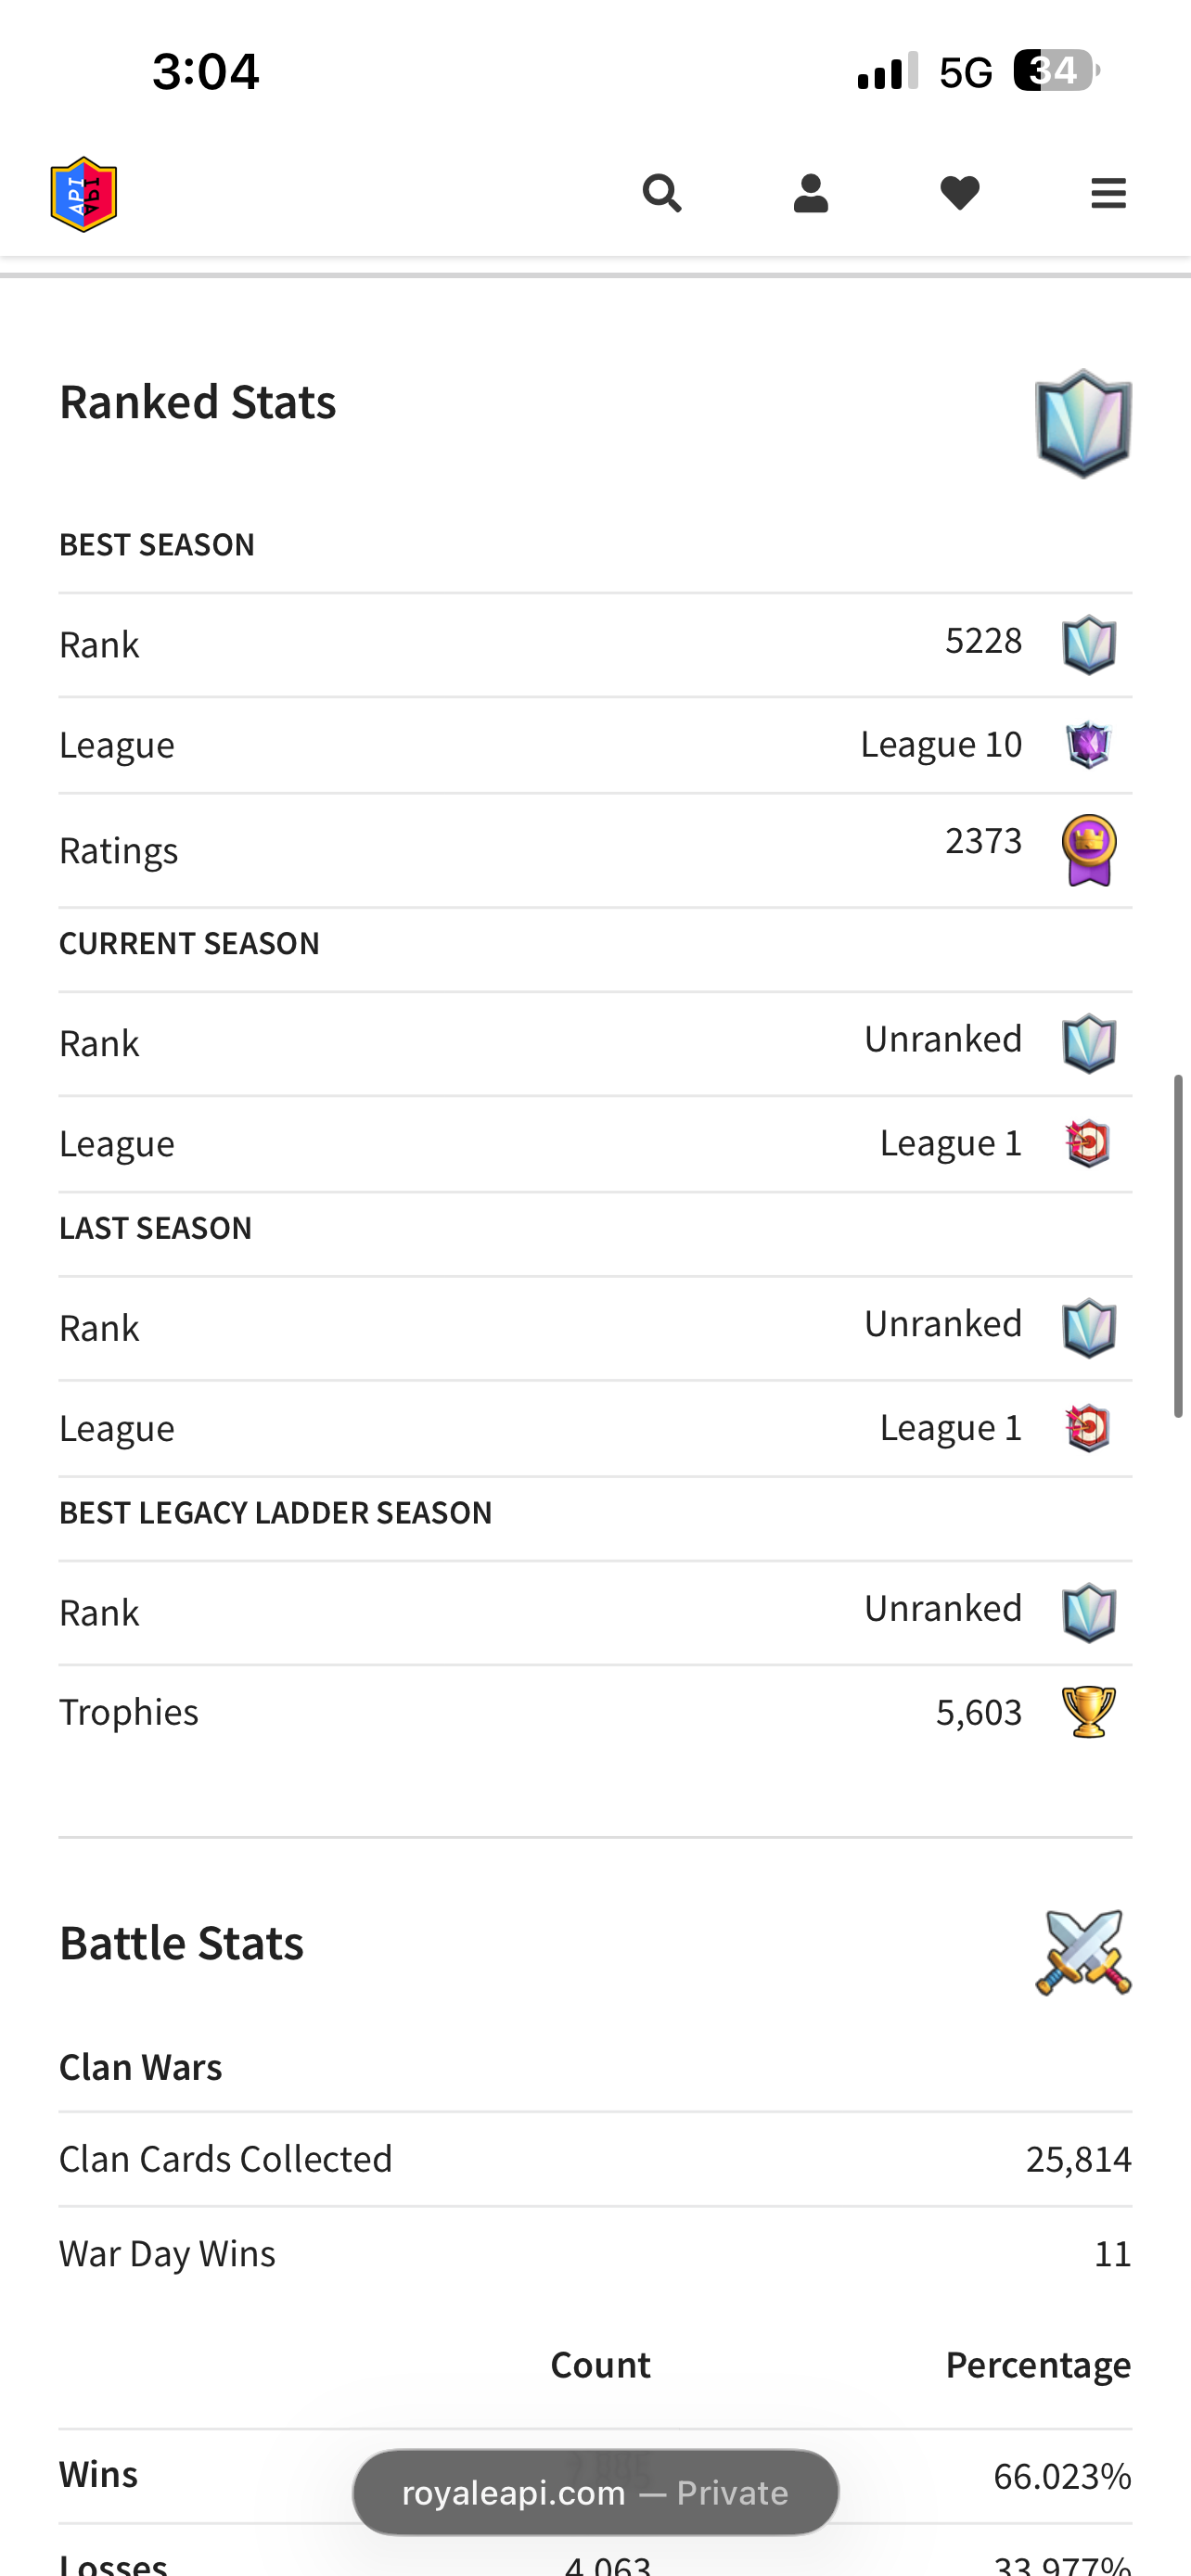The image size is (1191, 2576).
Task: Open the user profile icon
Action: pos(810,193)
